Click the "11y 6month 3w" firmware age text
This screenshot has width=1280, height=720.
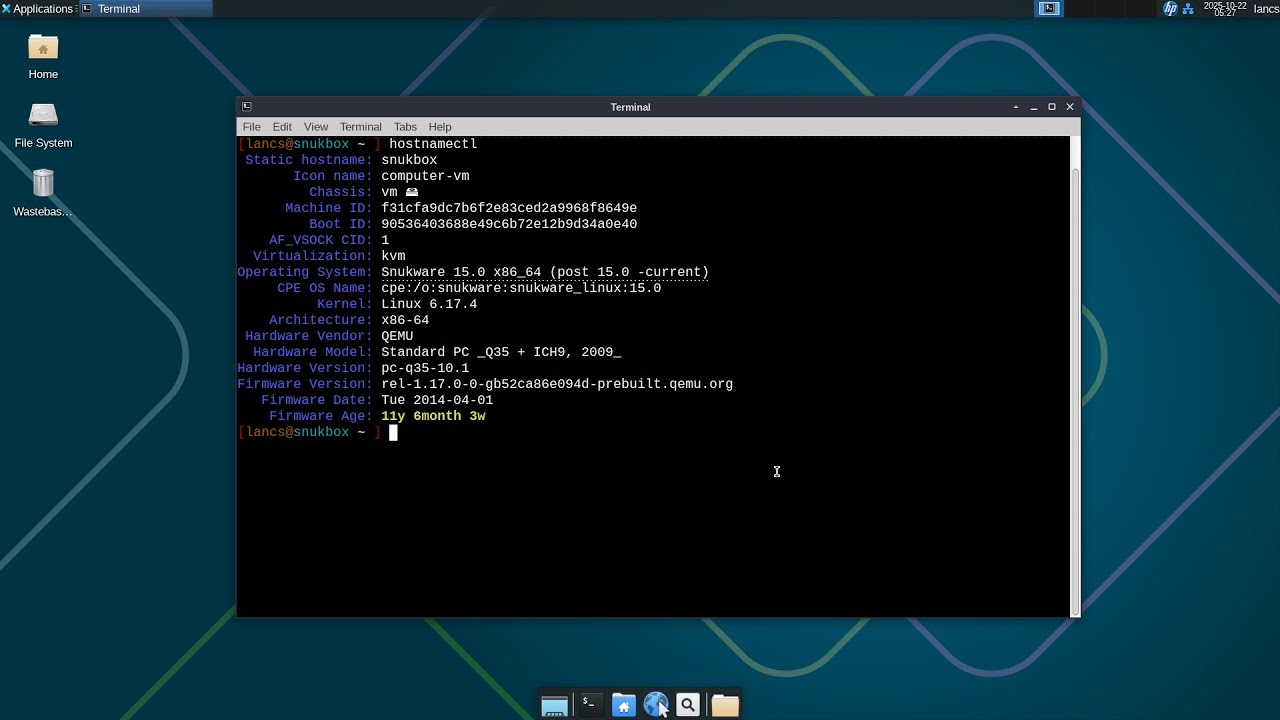433,416
